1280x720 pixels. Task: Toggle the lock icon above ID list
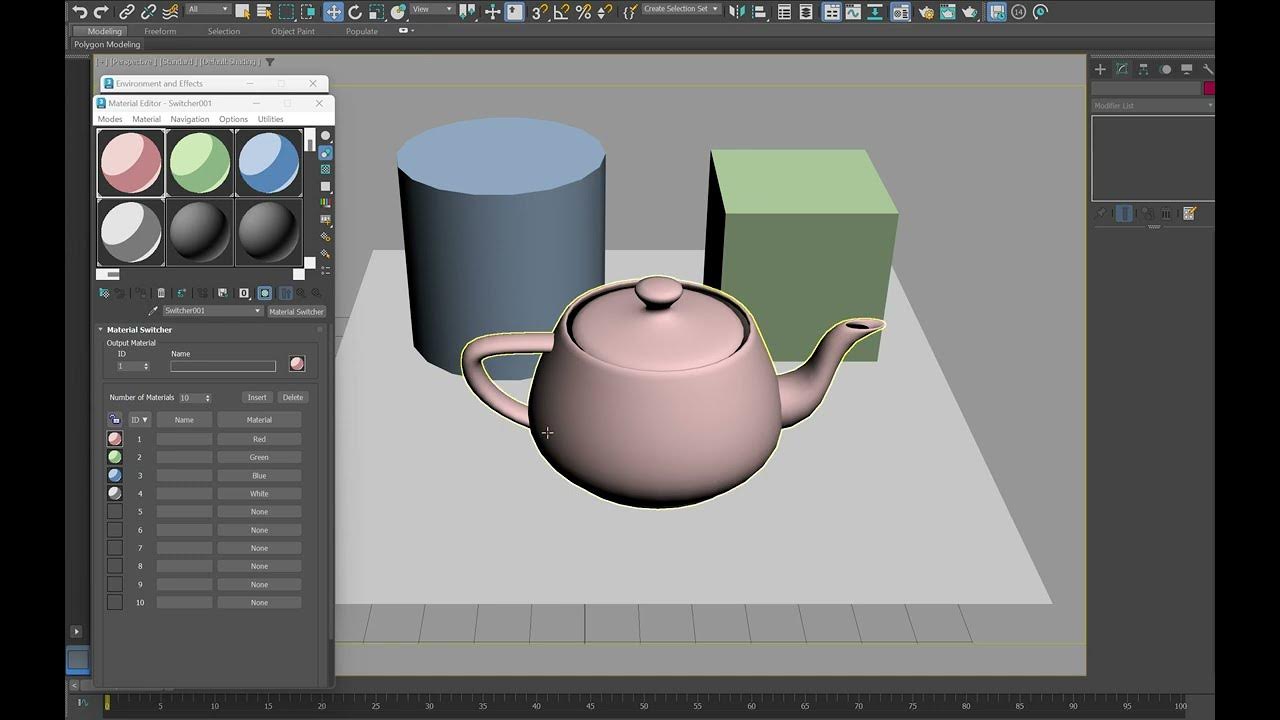[115, 420]
